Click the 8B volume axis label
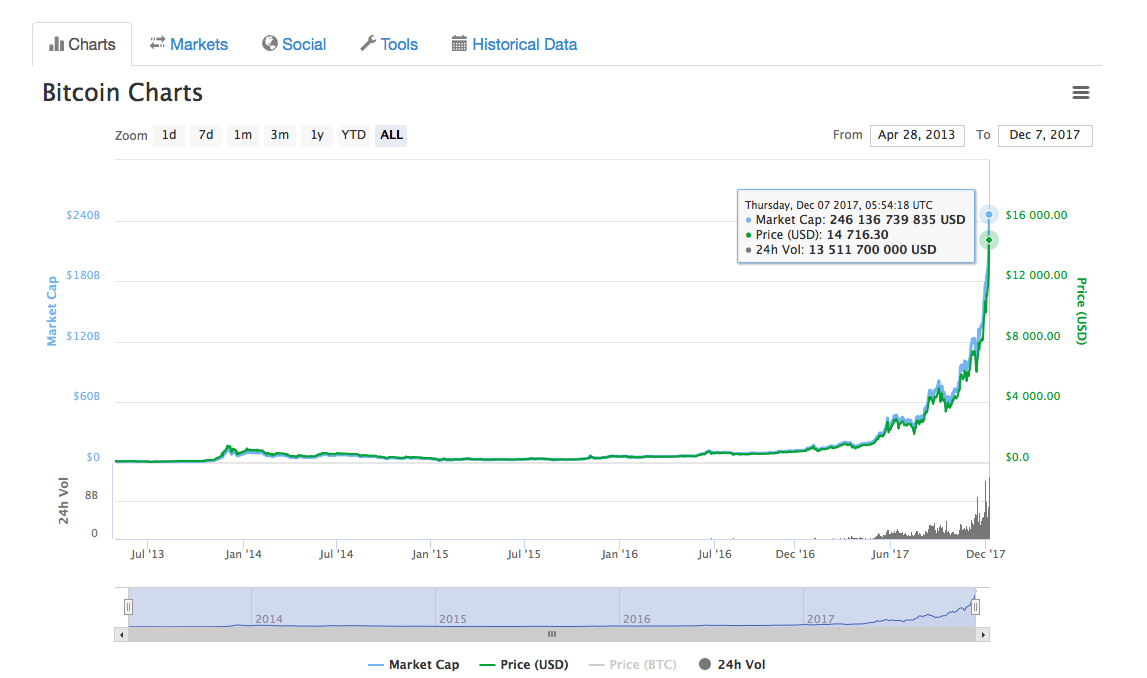The width and height of the screenshot is (1147, 678). coord(91,495)
